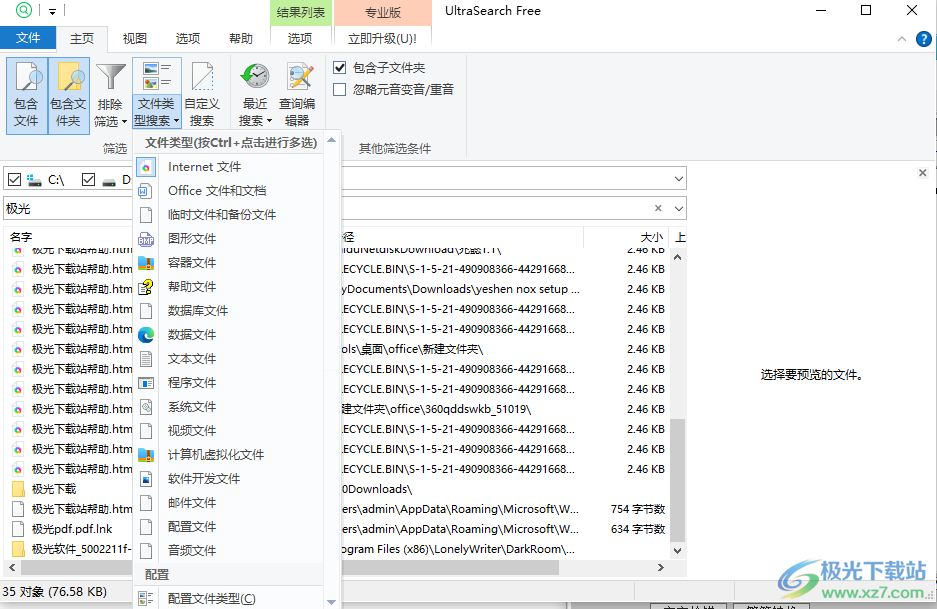Sort results by the 大小 column header

(x=651, y=237)
